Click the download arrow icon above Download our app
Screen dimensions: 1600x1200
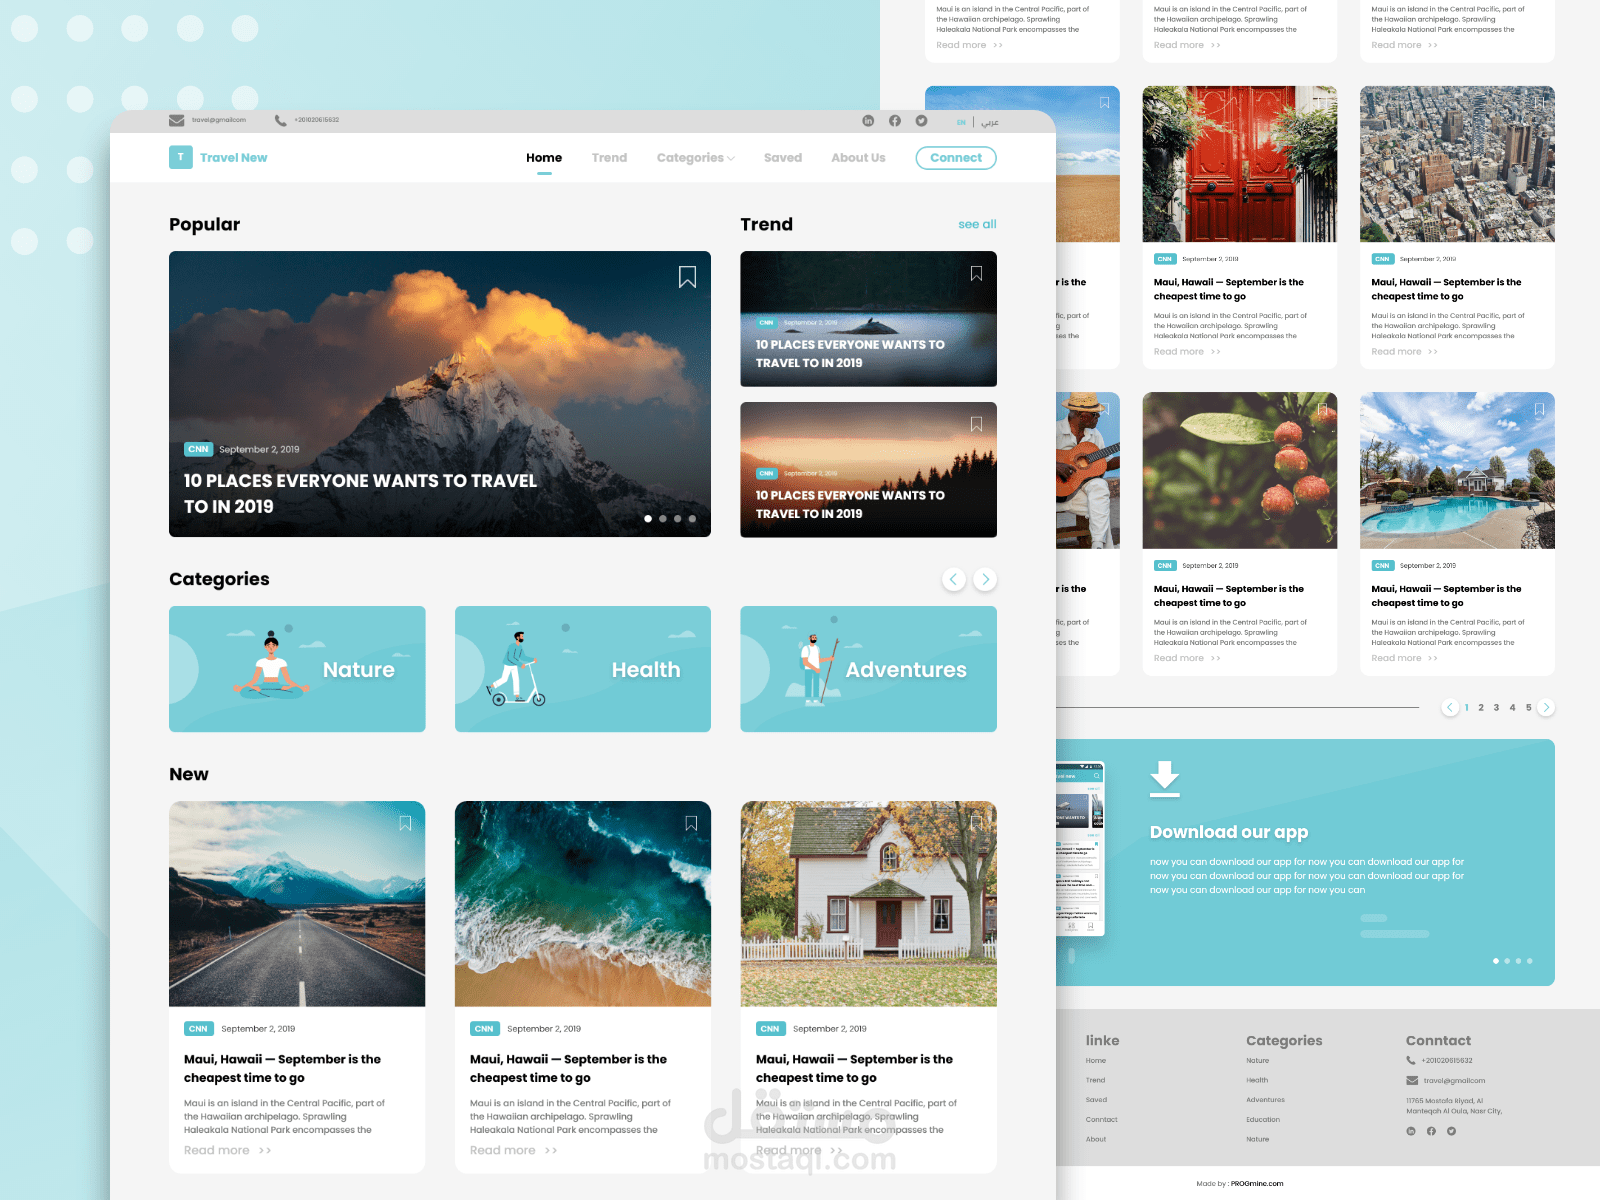tap(1165, 778)
